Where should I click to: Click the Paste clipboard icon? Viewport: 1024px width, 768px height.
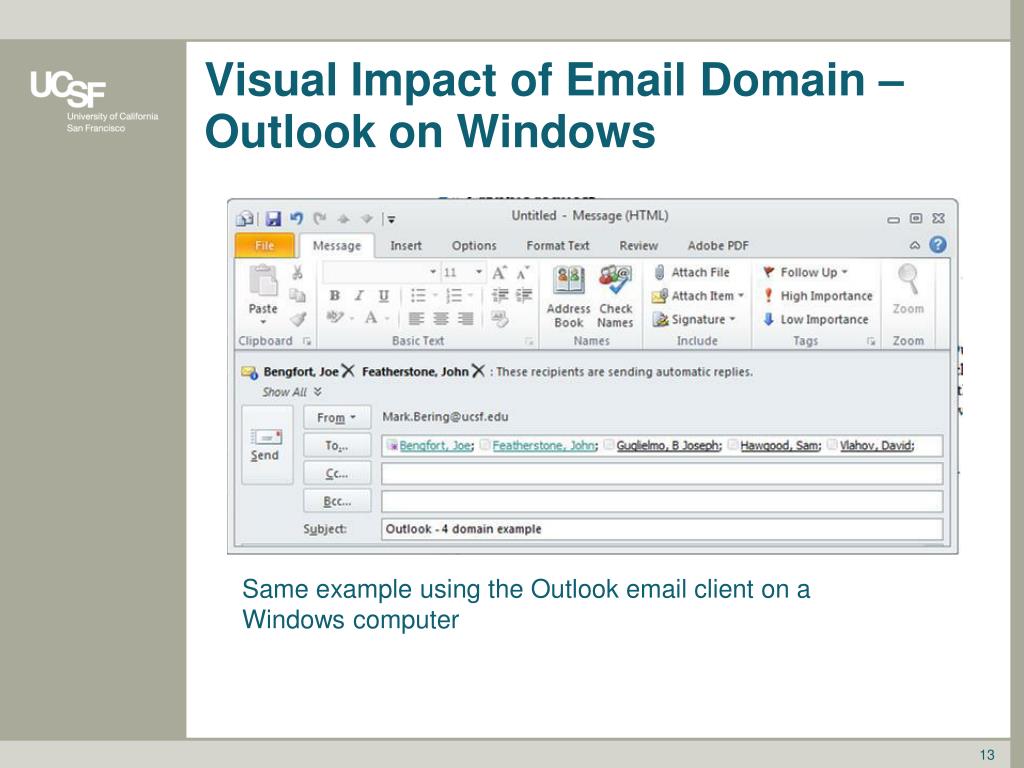pyautogui.click(x=263, y=282)
